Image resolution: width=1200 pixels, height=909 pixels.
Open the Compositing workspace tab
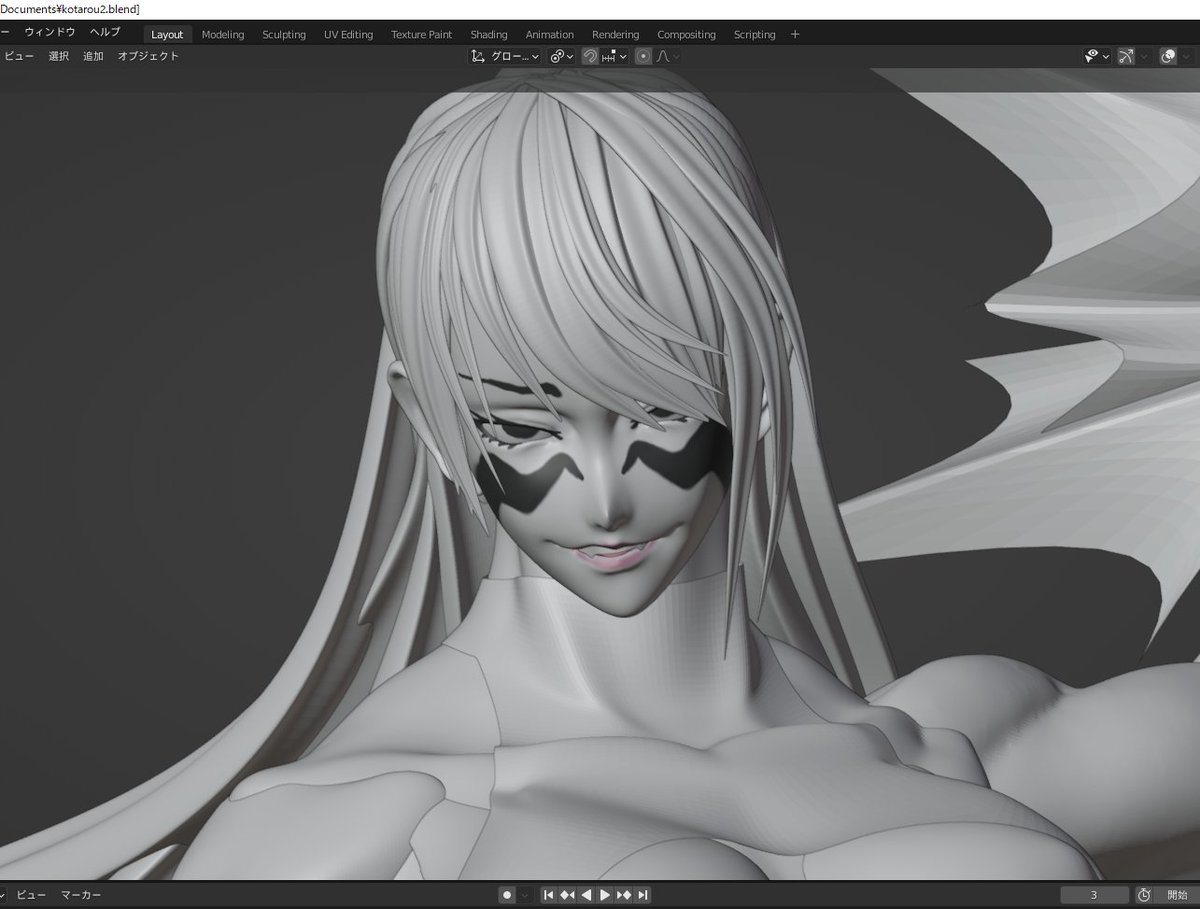coord(686,34)
